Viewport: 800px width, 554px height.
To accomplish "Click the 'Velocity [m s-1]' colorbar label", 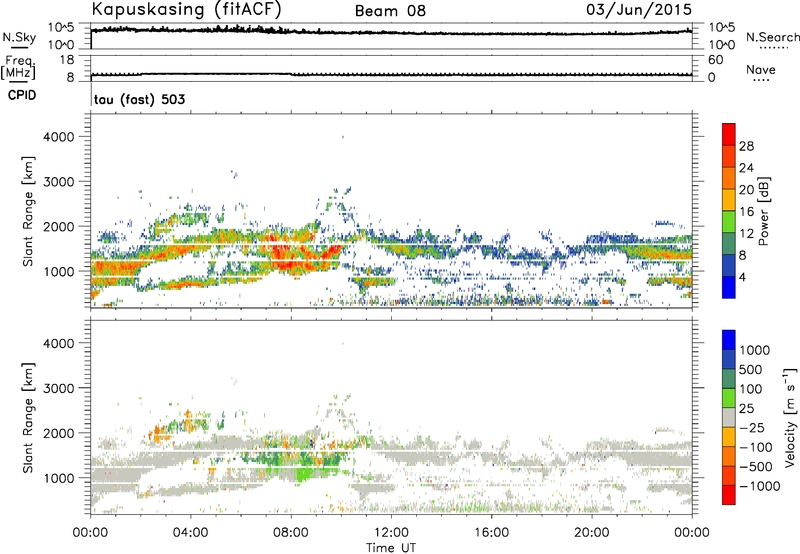I will pos(790,417).
